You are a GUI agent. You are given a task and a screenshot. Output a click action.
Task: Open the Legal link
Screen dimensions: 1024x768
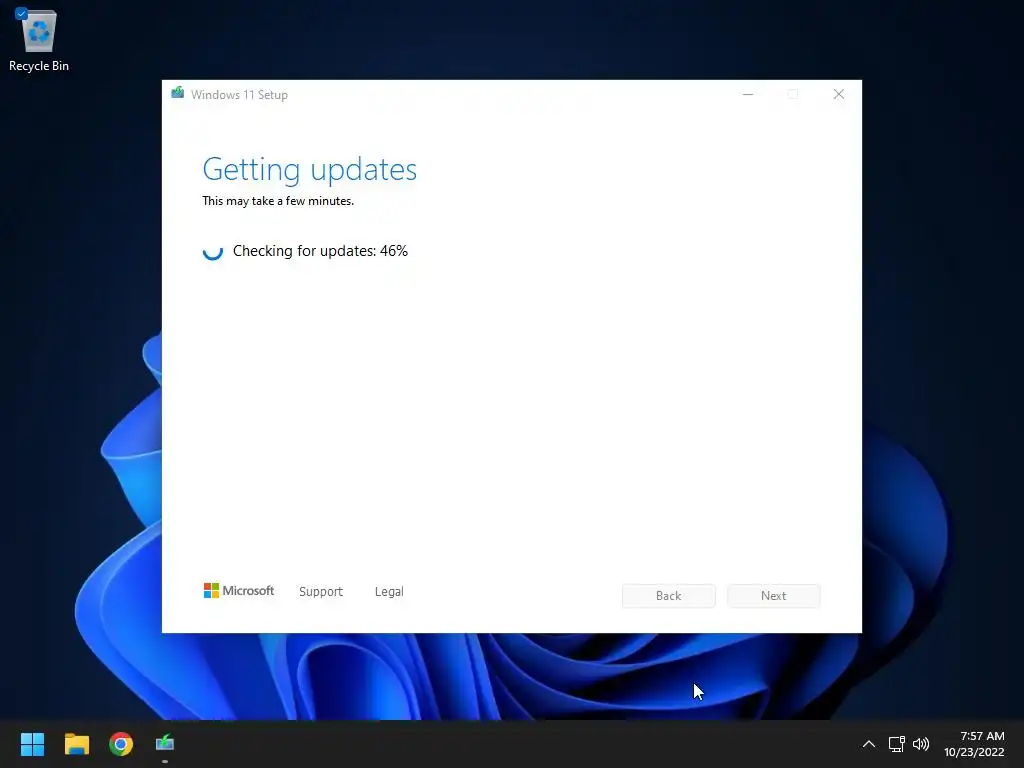389,592
